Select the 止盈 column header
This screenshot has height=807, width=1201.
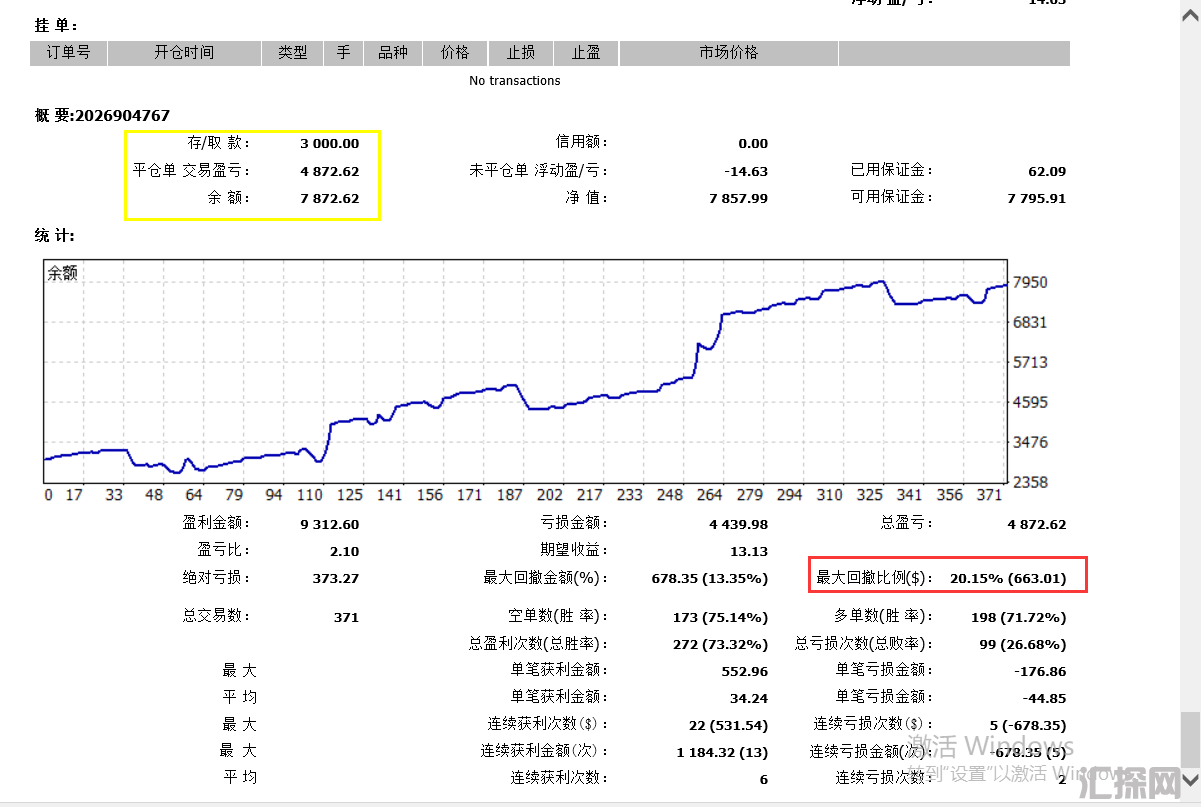pyautogui.click(x=585, y=53)
